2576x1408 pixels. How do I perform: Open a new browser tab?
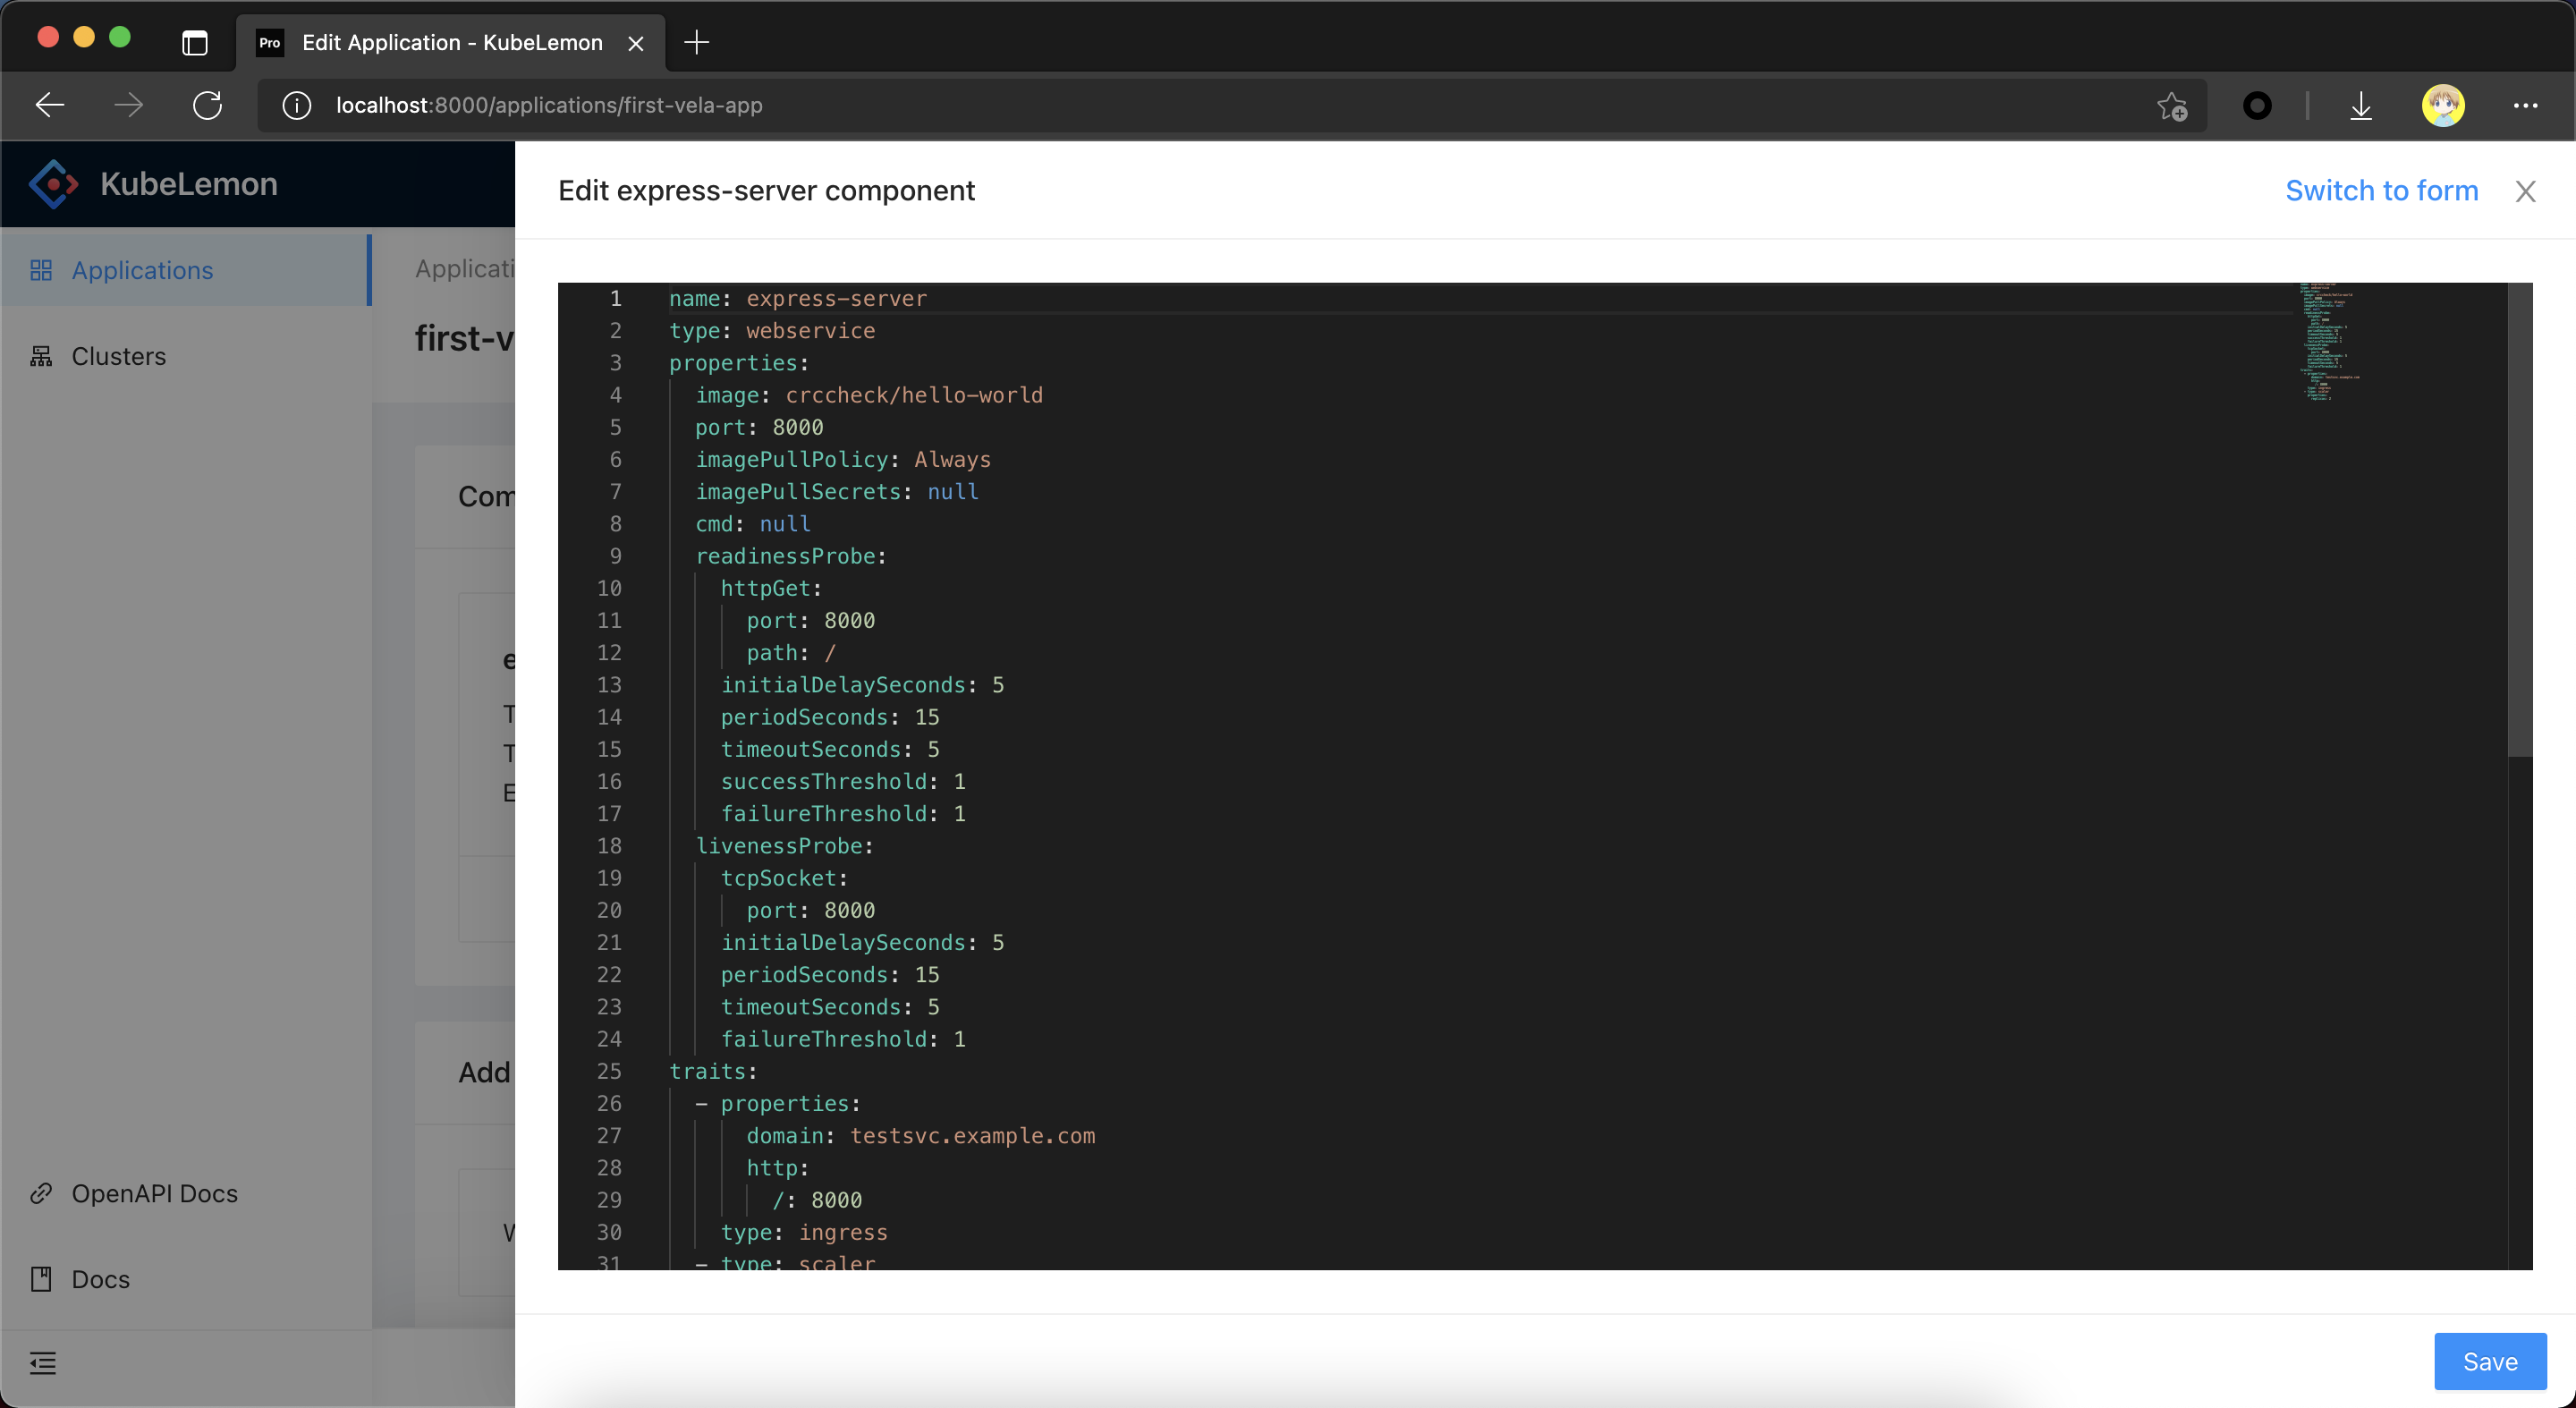pyautogui.click(x=697, y=42)
